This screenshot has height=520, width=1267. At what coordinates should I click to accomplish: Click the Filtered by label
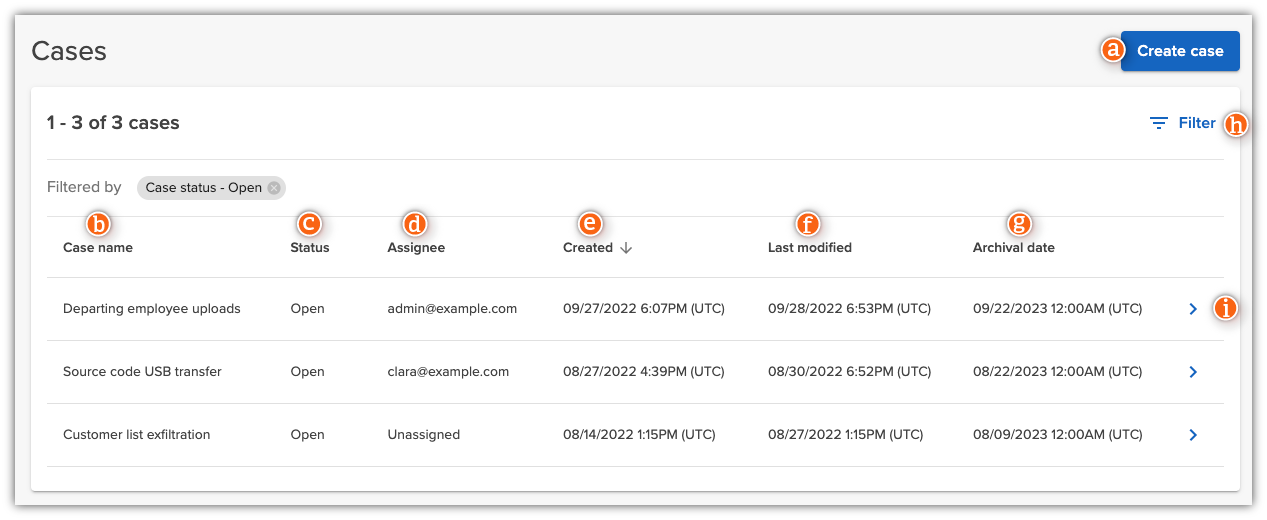point(84,187)
